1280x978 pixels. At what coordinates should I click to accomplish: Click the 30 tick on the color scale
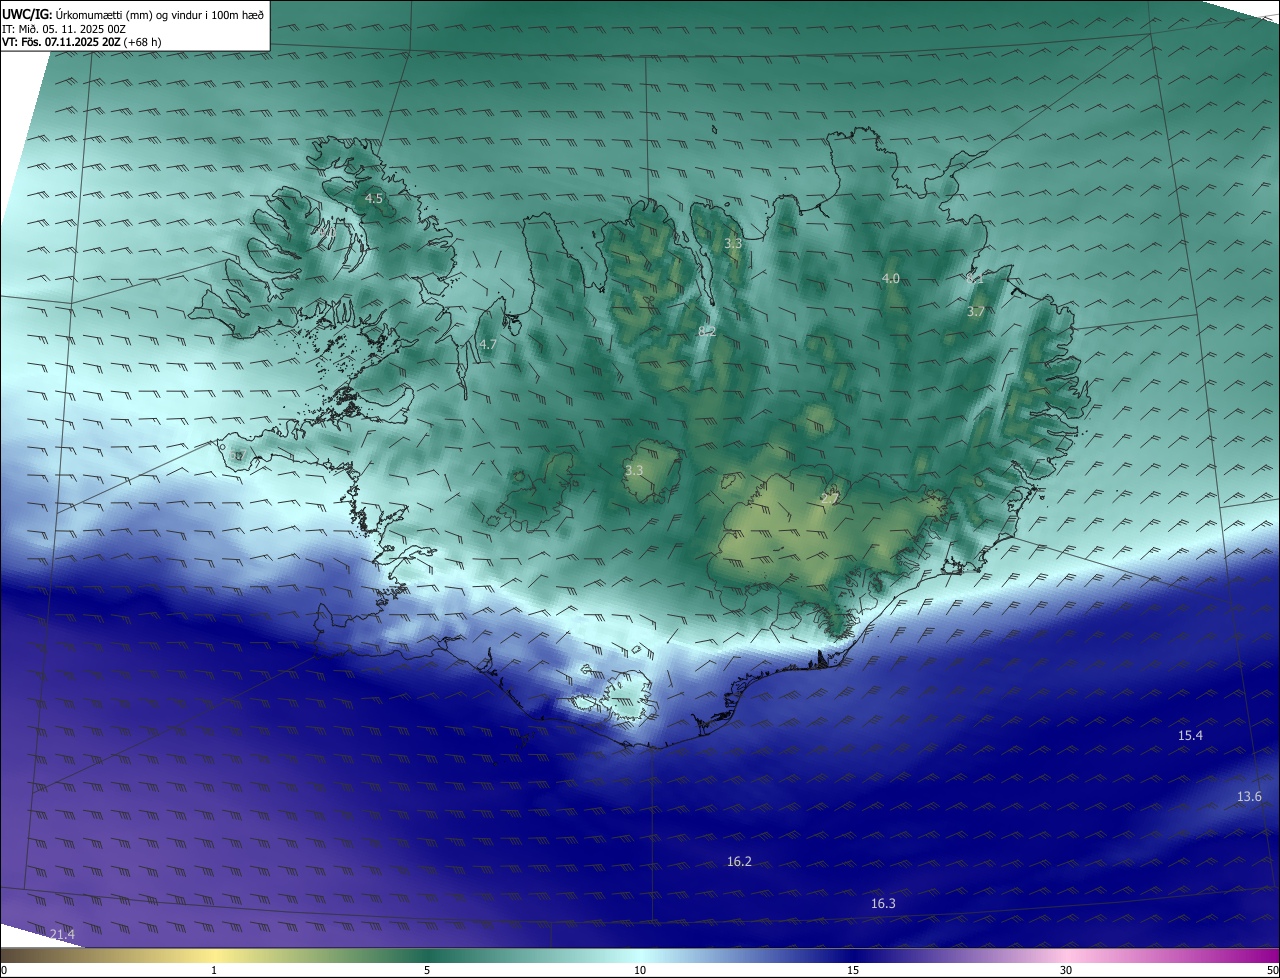(1066, 970)
